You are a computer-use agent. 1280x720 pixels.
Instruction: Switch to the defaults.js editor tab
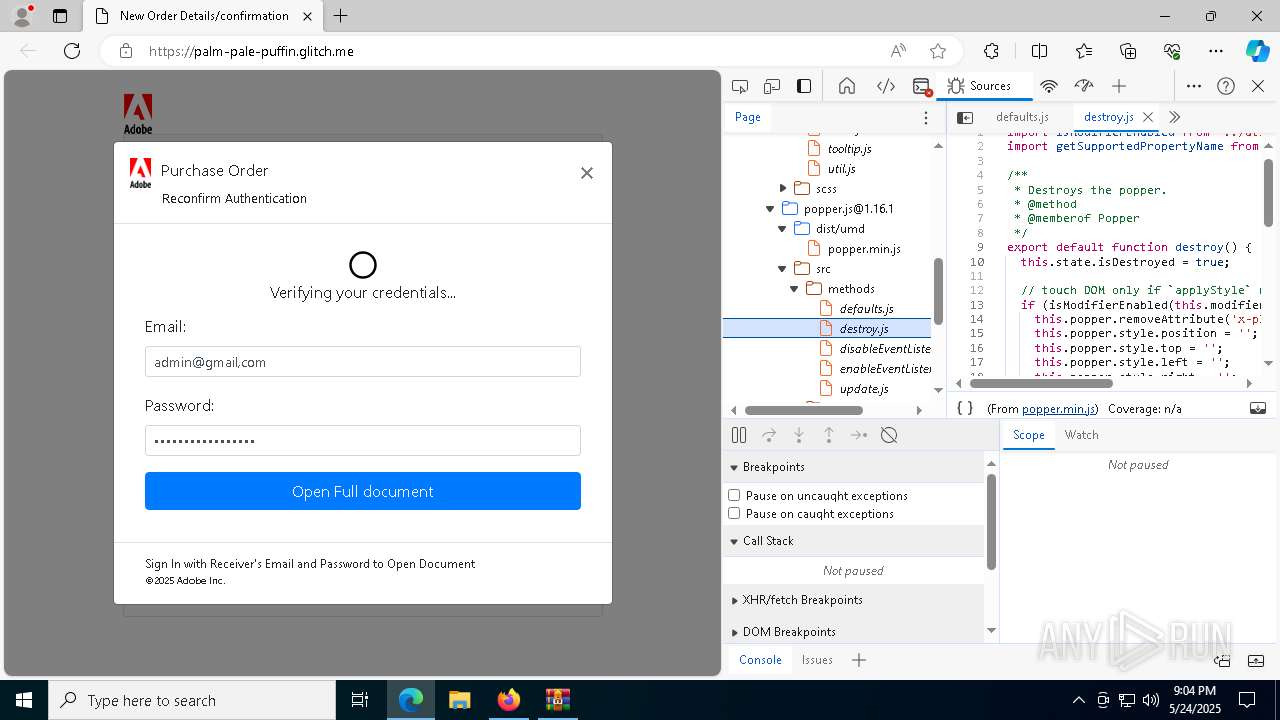(1022, 117)
